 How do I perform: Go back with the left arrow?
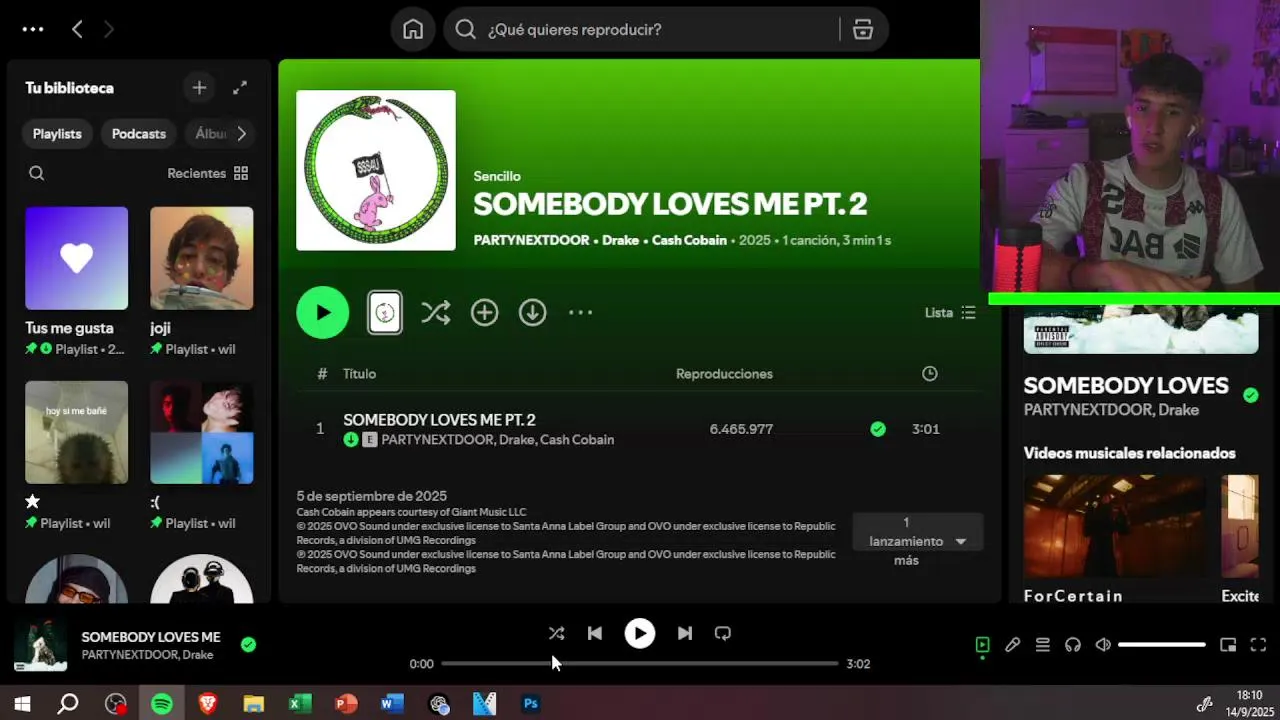77,29
